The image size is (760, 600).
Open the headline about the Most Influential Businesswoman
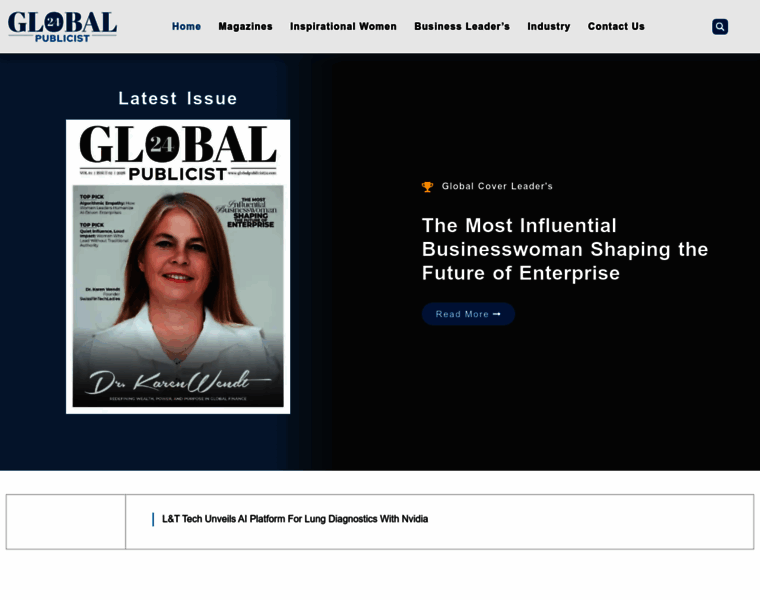click(x=565, y=249)
